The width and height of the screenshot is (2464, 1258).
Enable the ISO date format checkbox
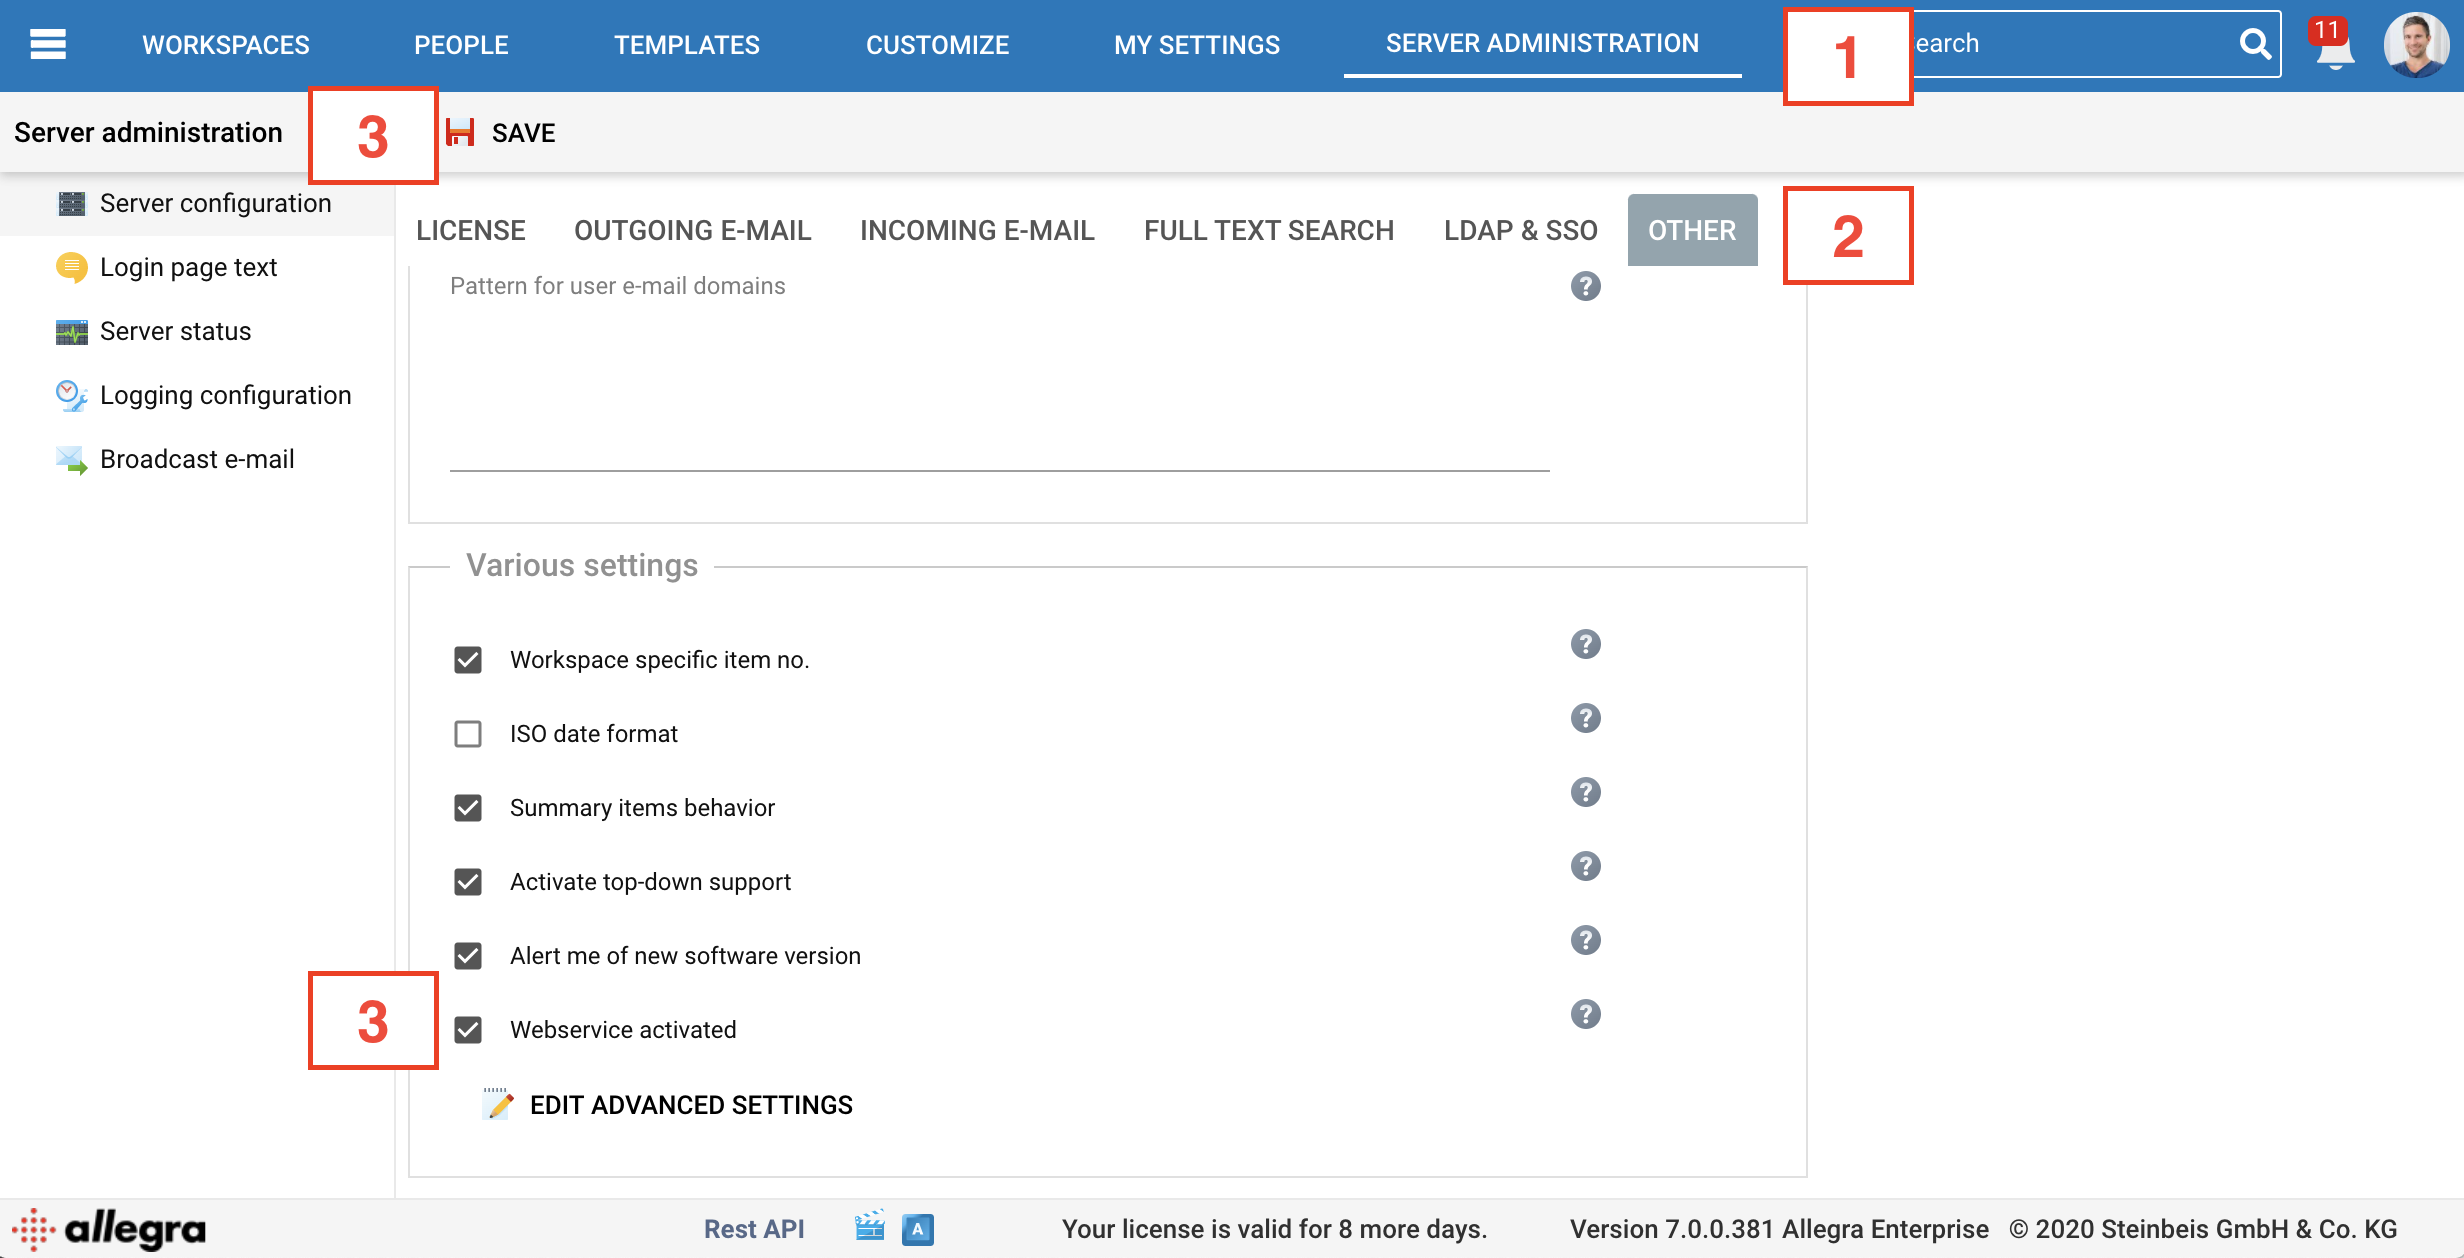click(468, 734)
